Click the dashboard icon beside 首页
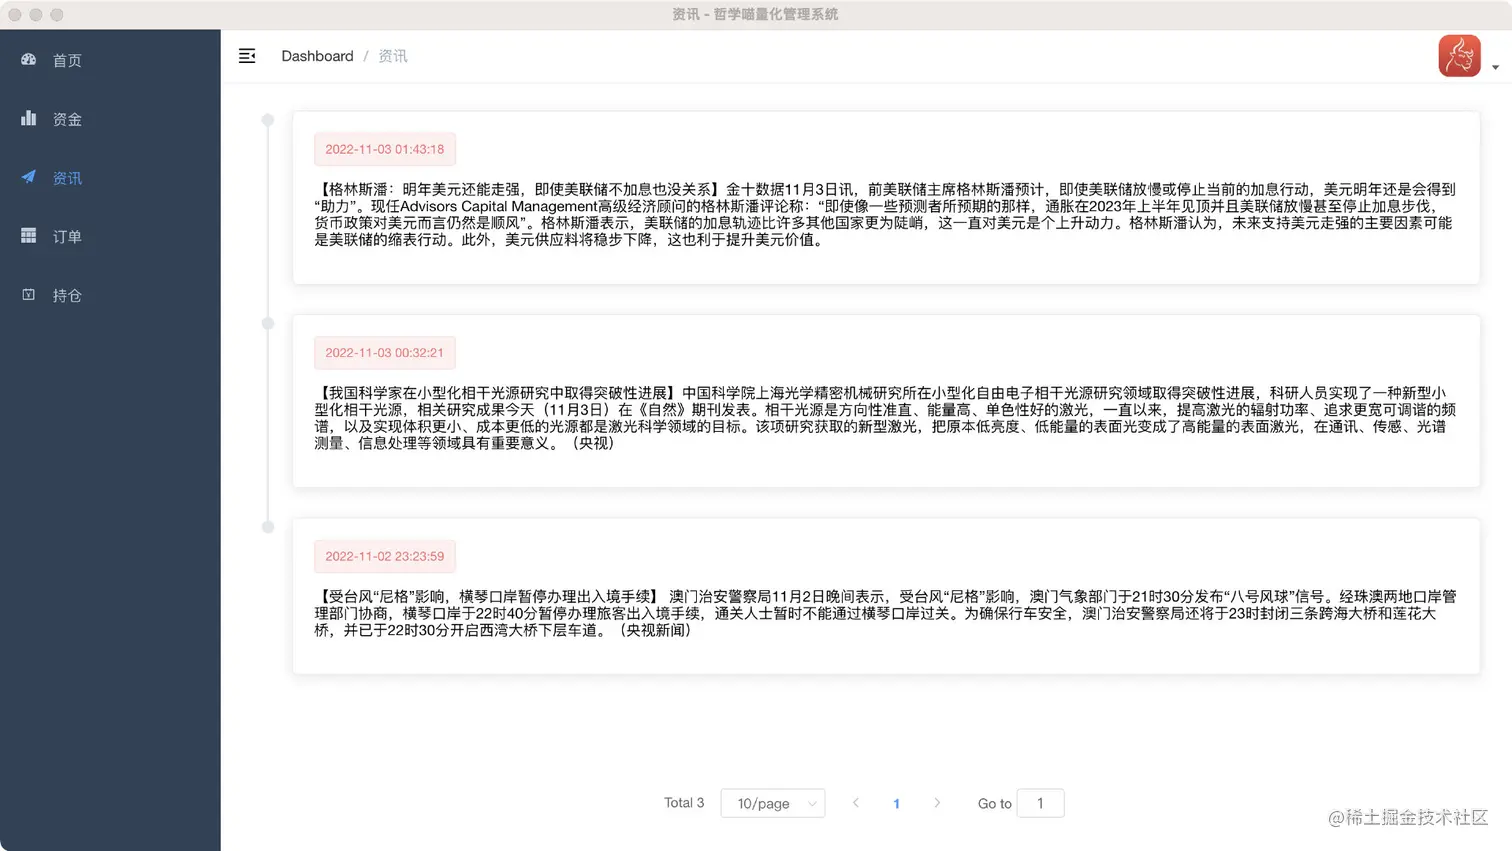This screenshot has height=851, width=1512. pos(29,60)
